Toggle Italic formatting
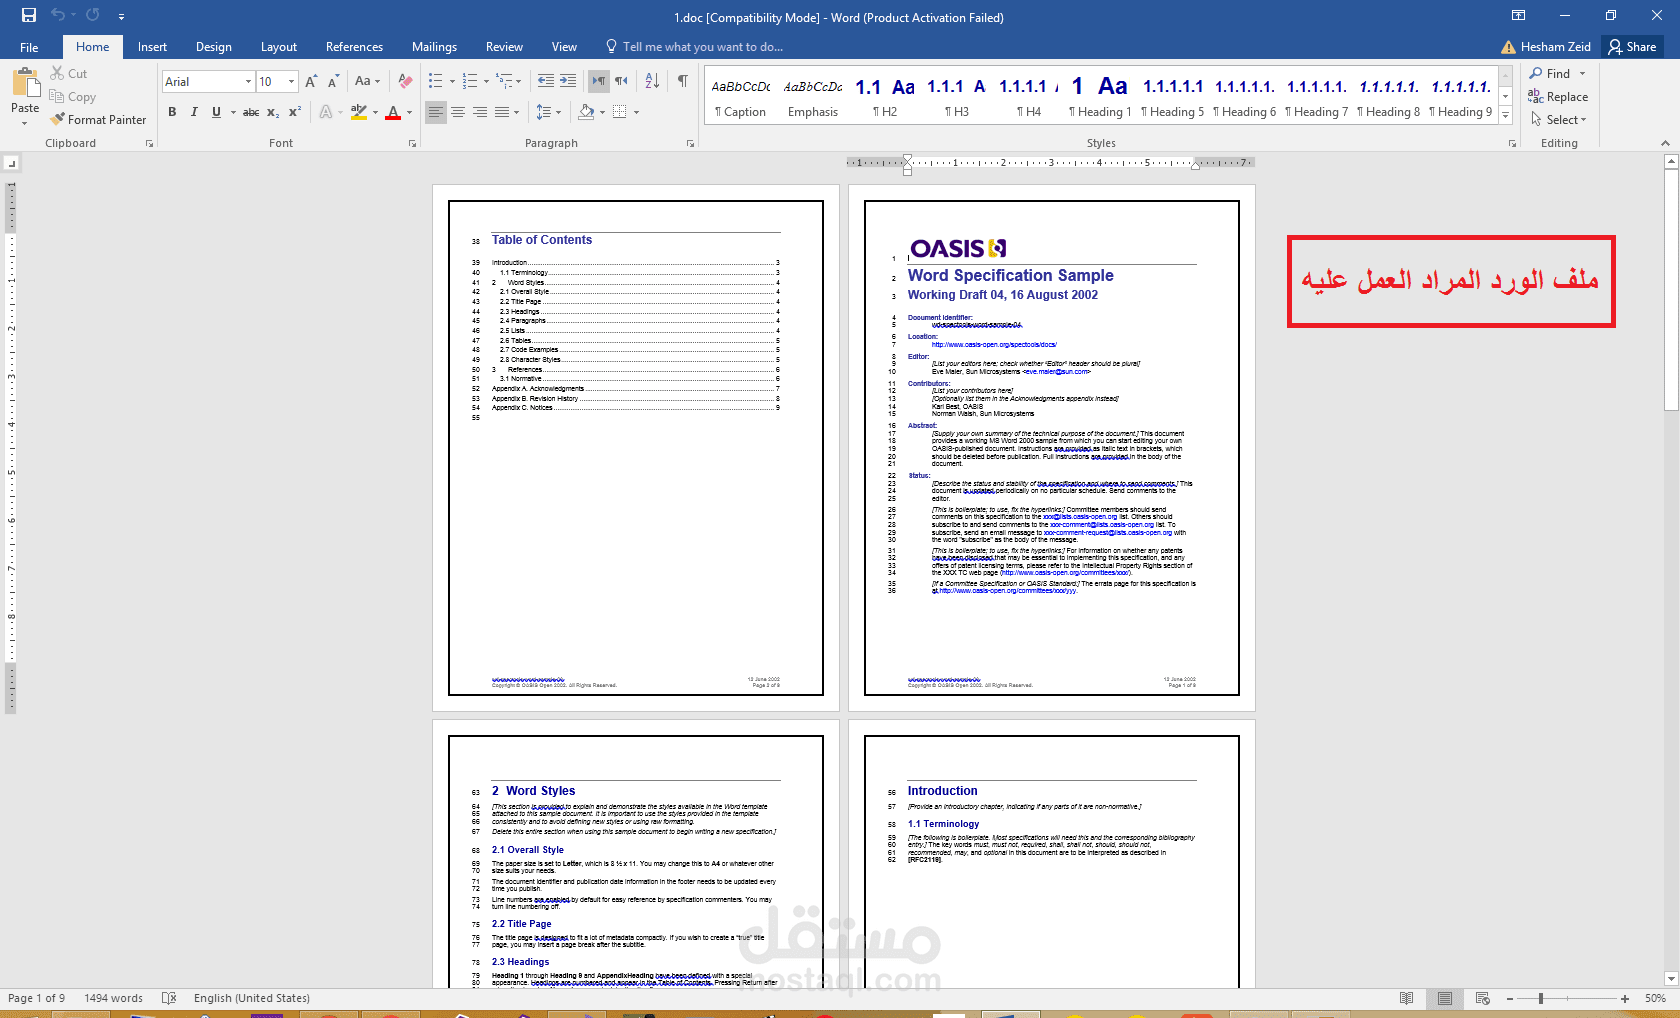The height and width of the screenshot is (1018, 1680). (x=194, y=112)
